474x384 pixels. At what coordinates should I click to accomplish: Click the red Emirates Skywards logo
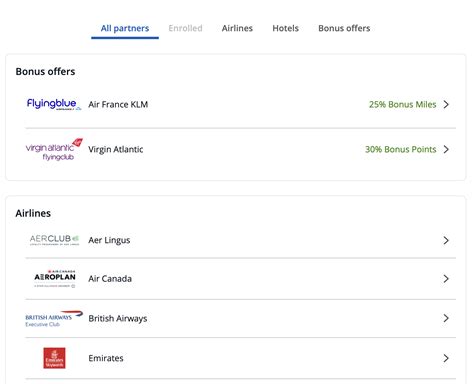[54, 358]
